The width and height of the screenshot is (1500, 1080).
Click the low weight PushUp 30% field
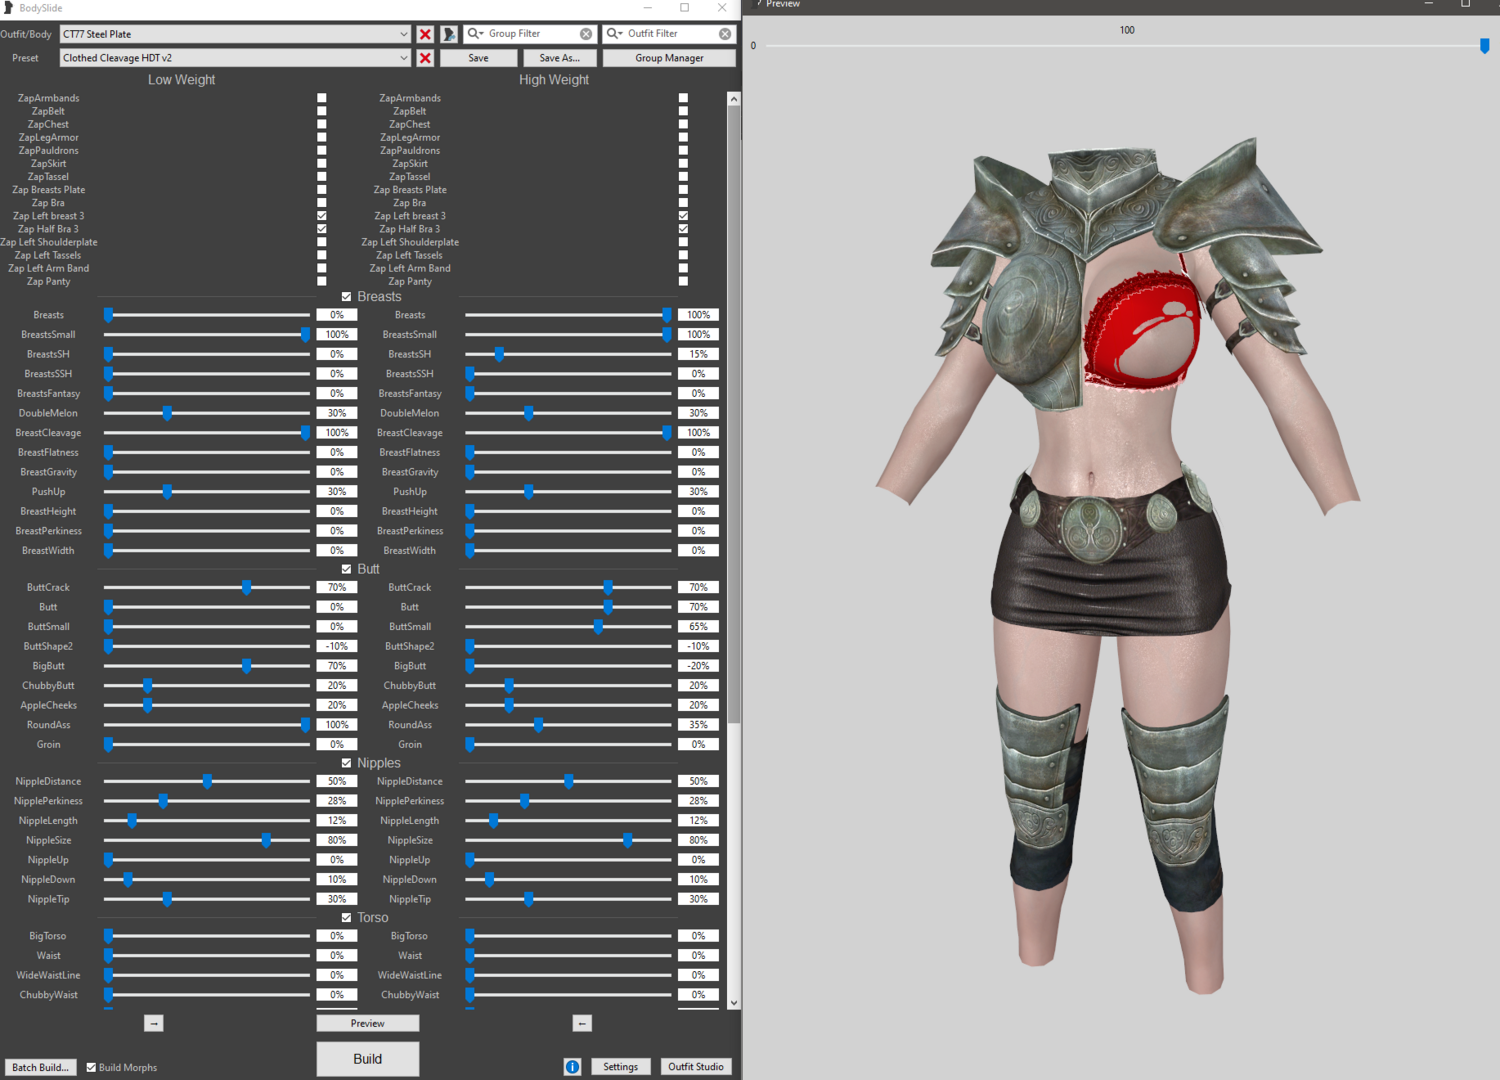point(337,492)
